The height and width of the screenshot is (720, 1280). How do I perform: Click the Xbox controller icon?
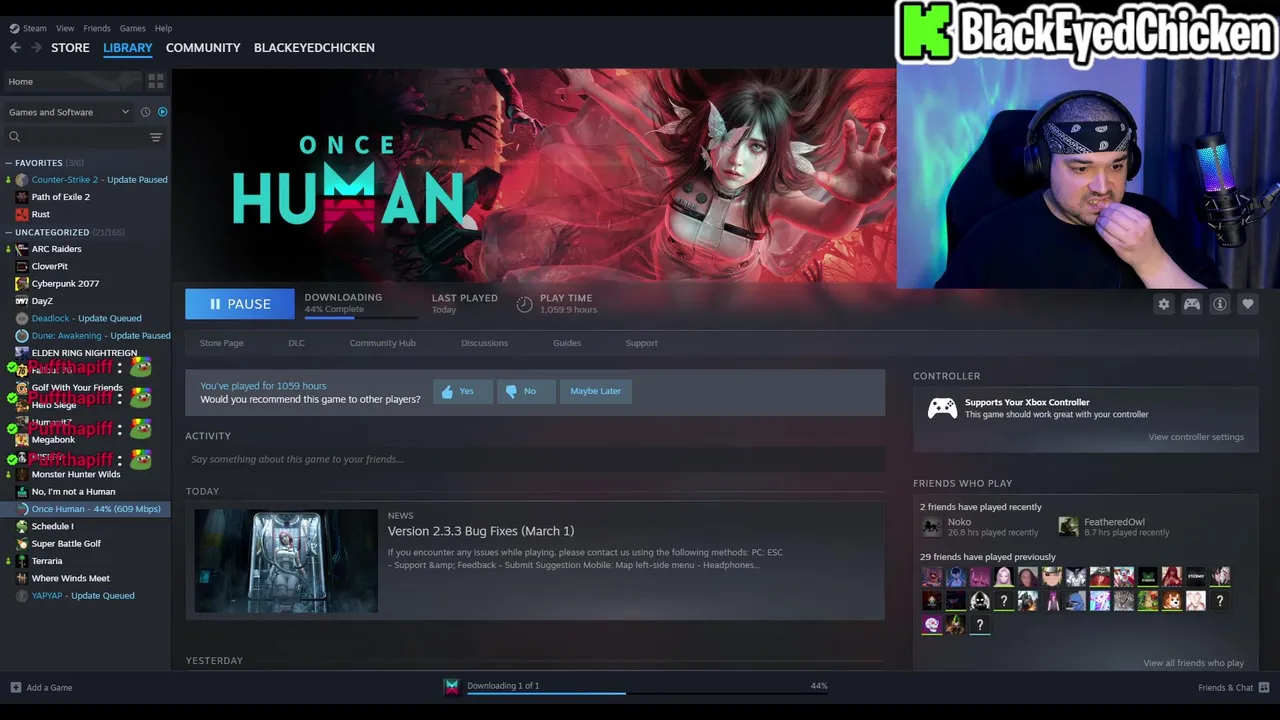coord(942,408)
